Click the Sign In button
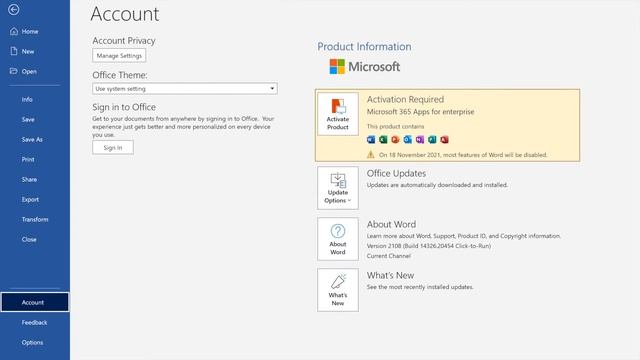 [113, 147]
